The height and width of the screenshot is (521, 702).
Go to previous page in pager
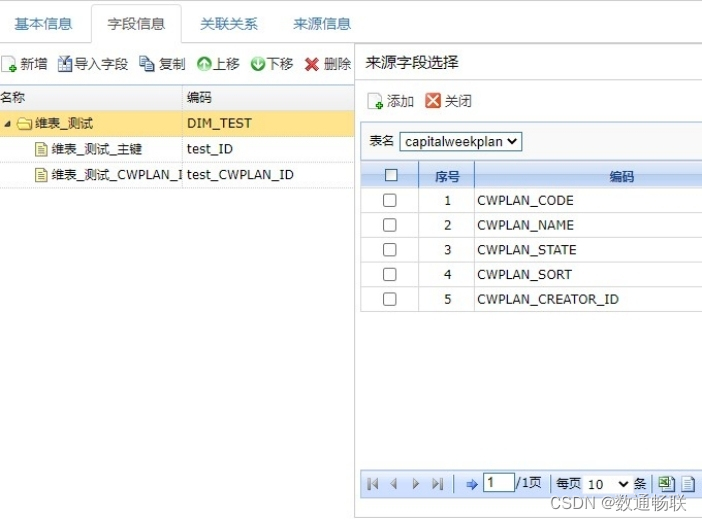(394, 484)
